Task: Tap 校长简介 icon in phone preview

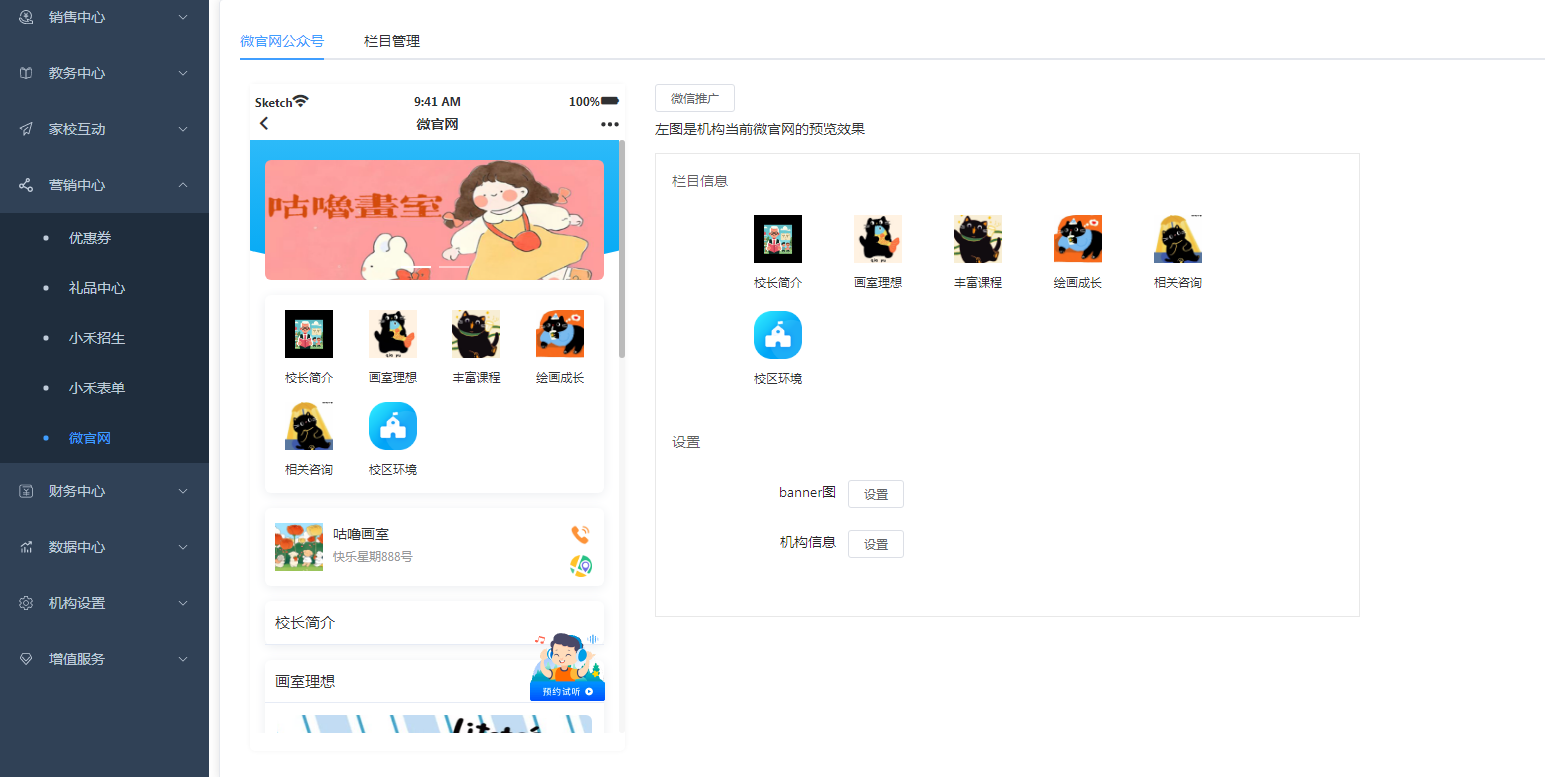Action: click(309, 334)
